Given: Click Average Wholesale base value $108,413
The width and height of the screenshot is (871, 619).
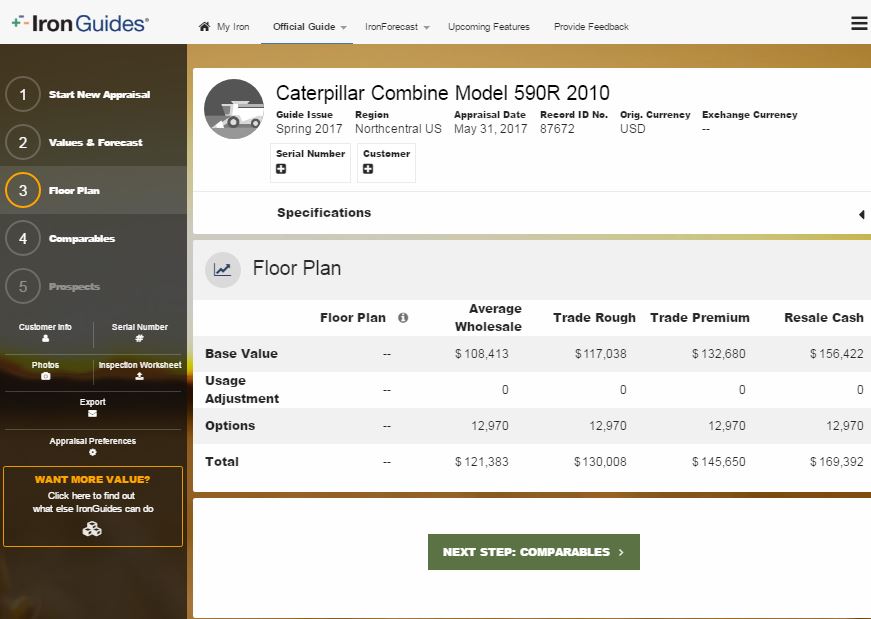Looking at the screenshot, I should click(482, 353).
